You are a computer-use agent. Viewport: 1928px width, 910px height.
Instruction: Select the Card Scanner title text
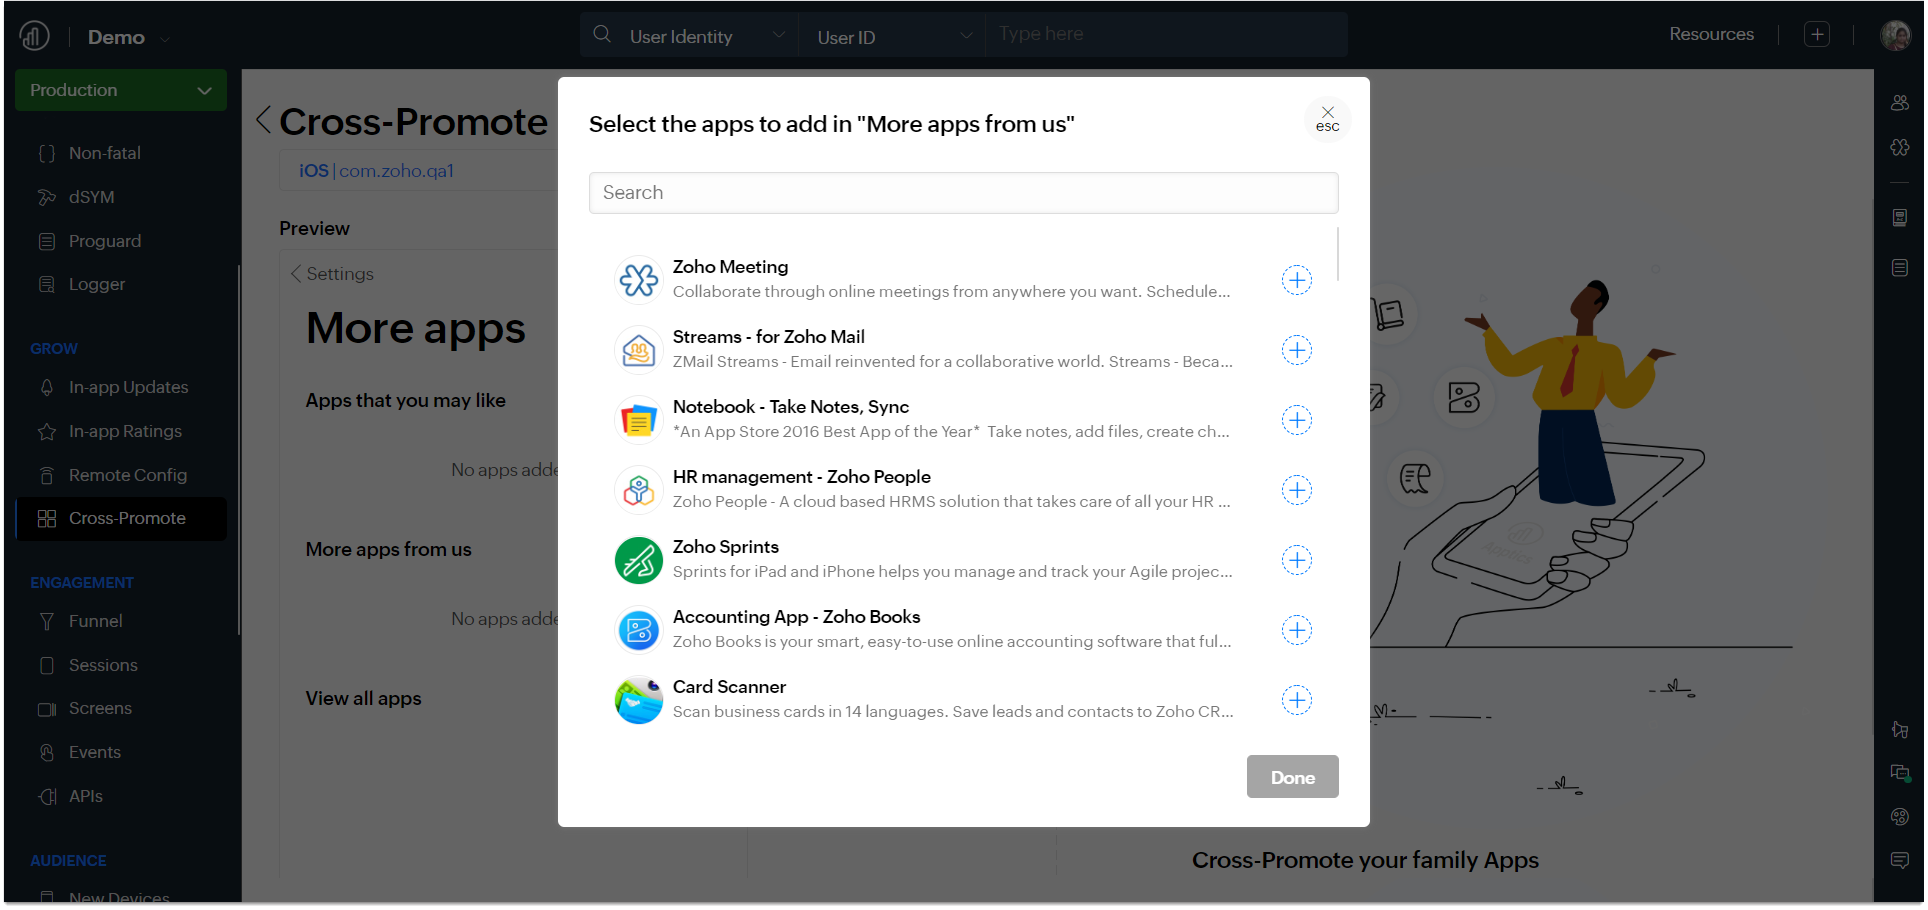(729, 687)
